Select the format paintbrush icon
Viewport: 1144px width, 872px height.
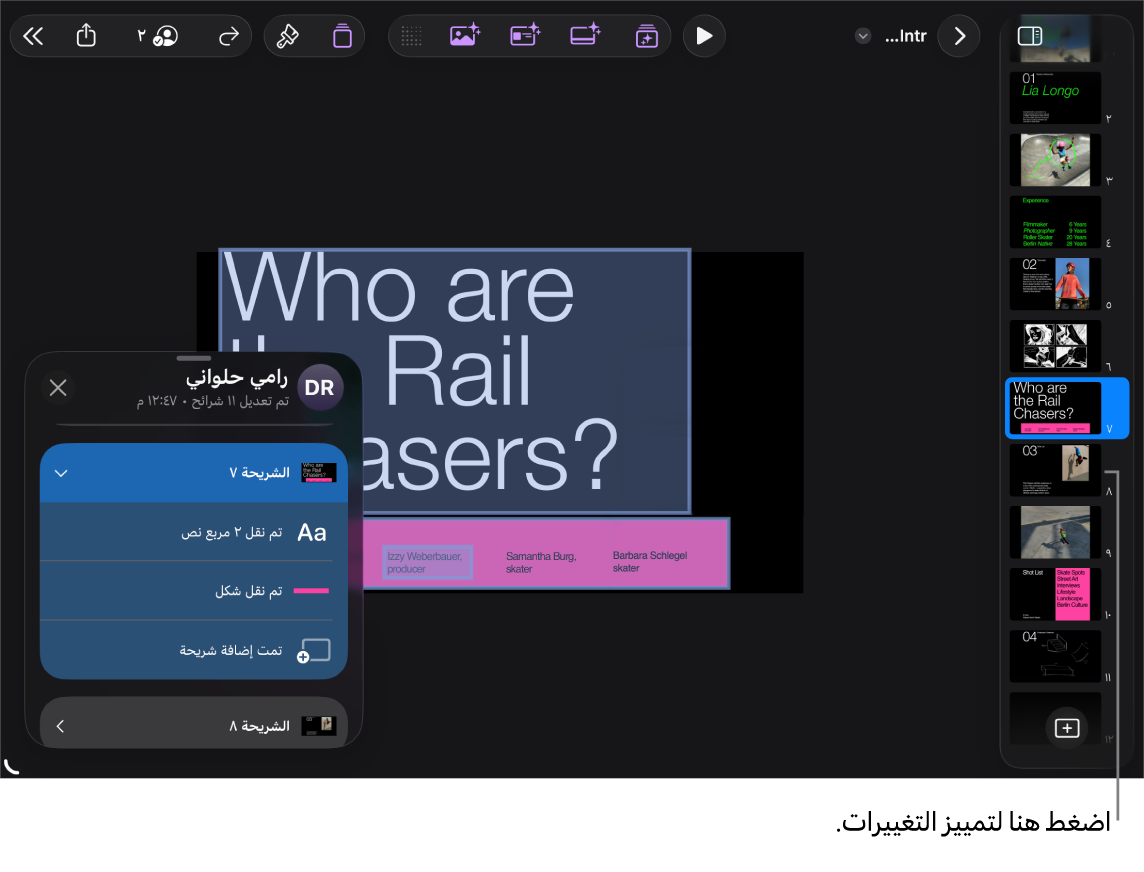(x=287, y=36)
